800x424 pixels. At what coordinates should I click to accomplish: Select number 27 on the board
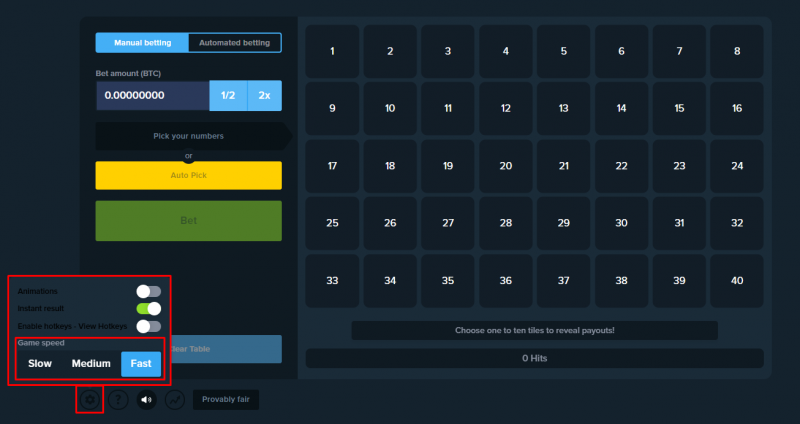tap(448, 223)
